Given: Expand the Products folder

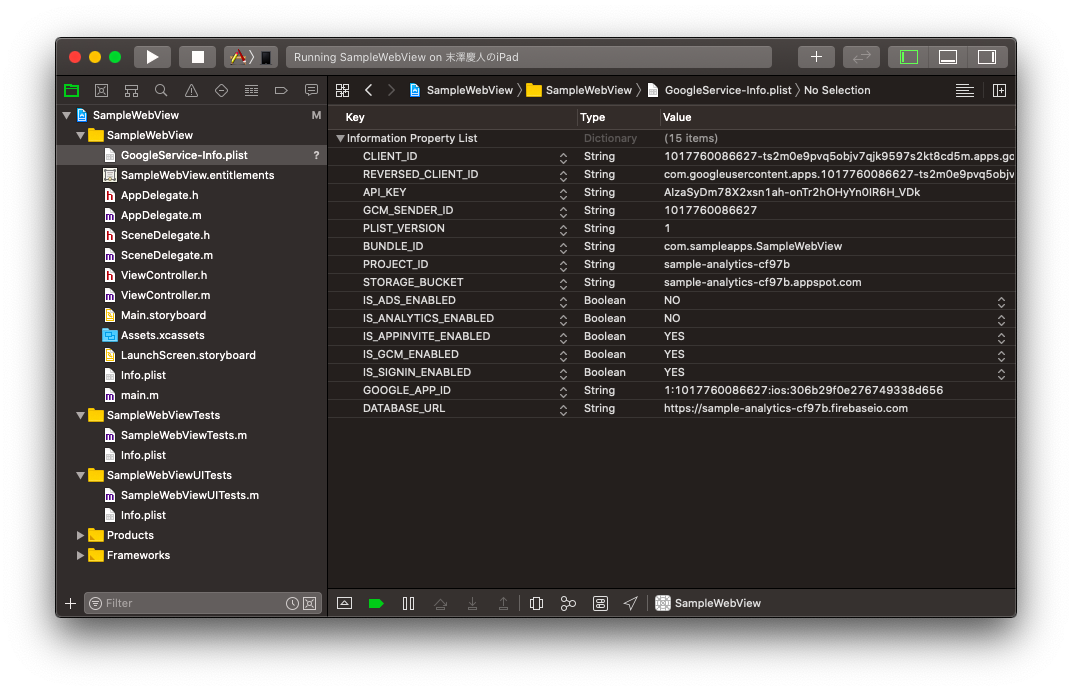Looking at the screenshot, I should pos(81,535).
